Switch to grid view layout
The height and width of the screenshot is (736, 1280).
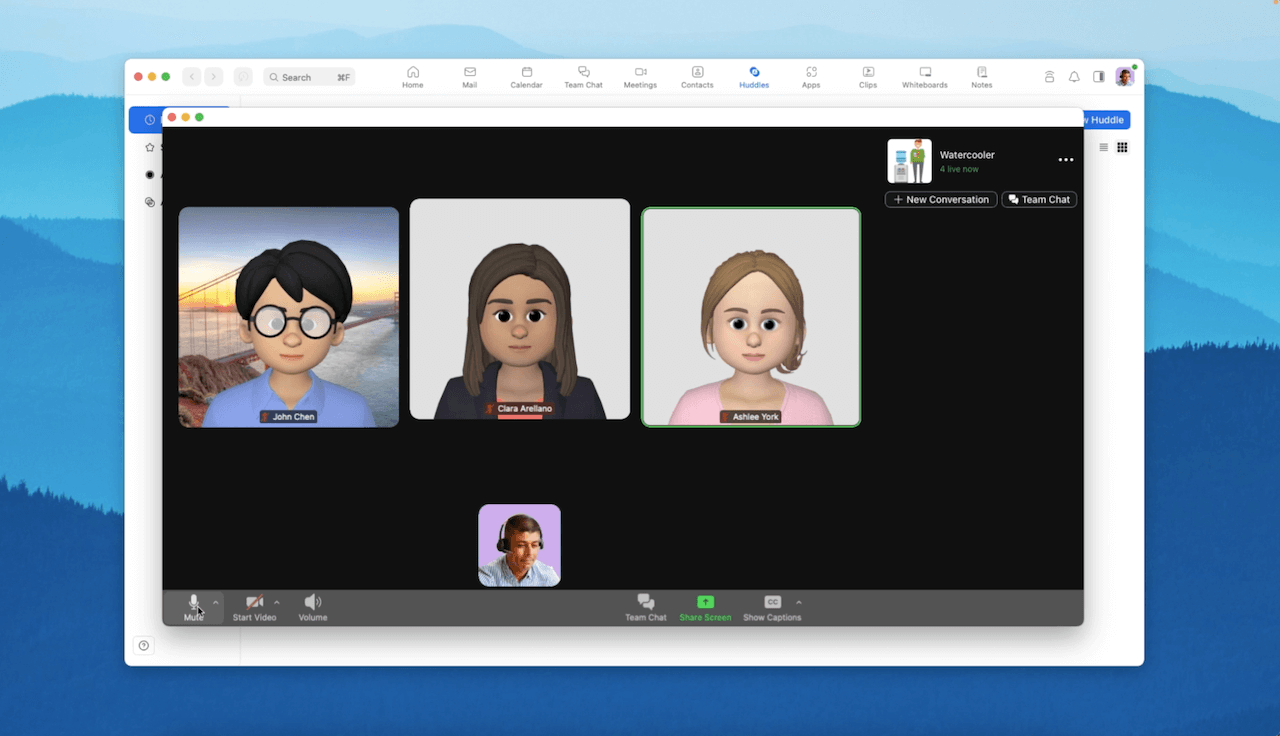coord(1122,146)
